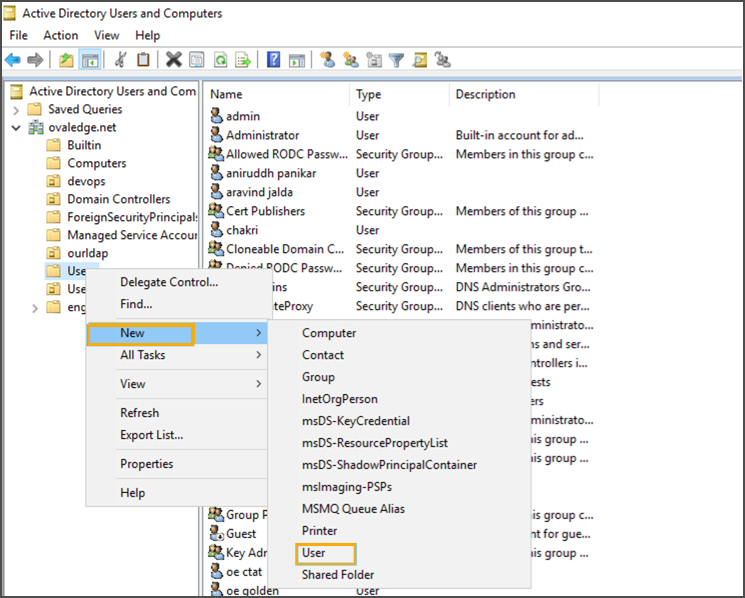Open New submenu arrow
The width and height of the screenshot is (745, 598).
coord(258,333)
